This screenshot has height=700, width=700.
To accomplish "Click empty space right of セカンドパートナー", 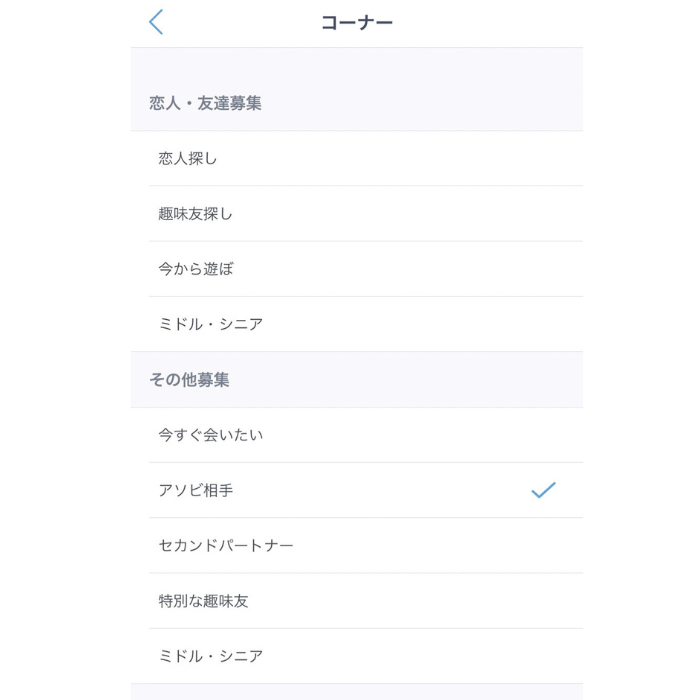I will pyautogui.click(x=438, y=546).
